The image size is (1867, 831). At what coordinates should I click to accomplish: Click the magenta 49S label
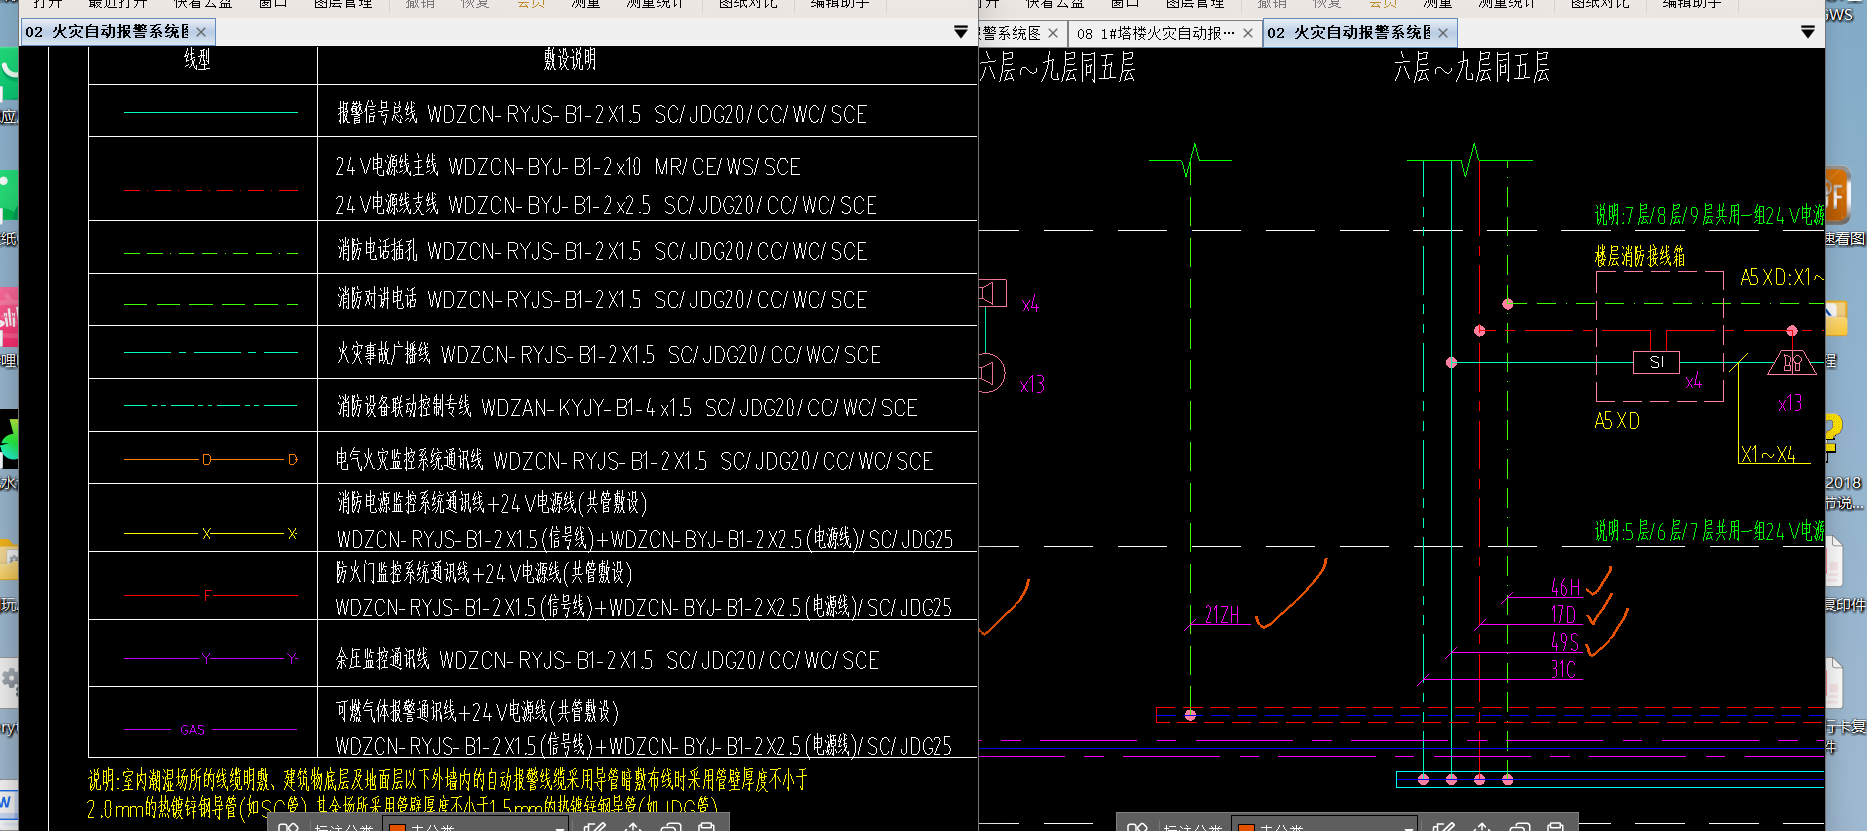1565,642
